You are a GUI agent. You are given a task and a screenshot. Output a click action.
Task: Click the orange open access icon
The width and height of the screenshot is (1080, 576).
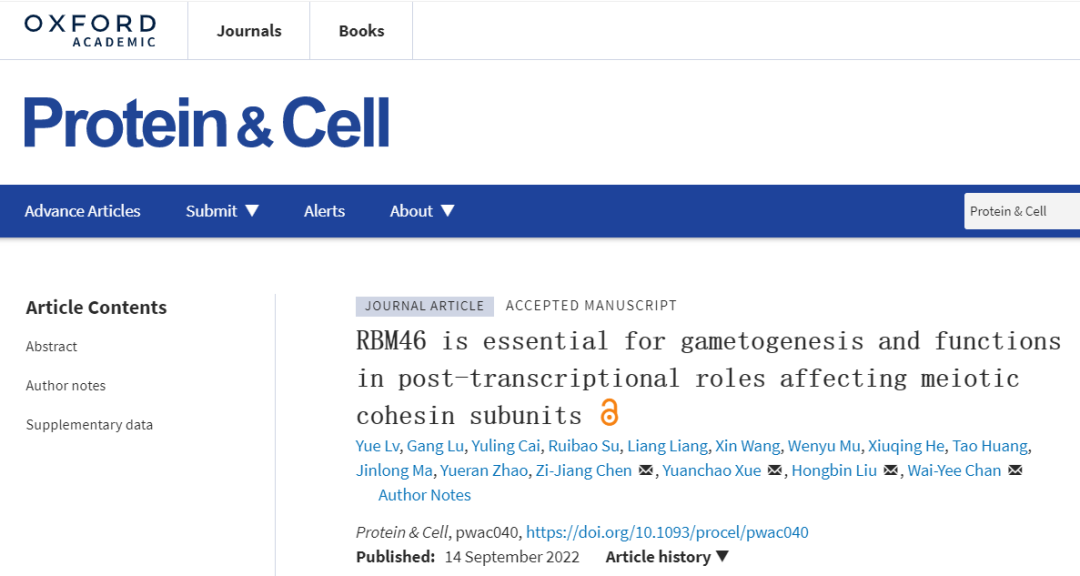point(609,412)
